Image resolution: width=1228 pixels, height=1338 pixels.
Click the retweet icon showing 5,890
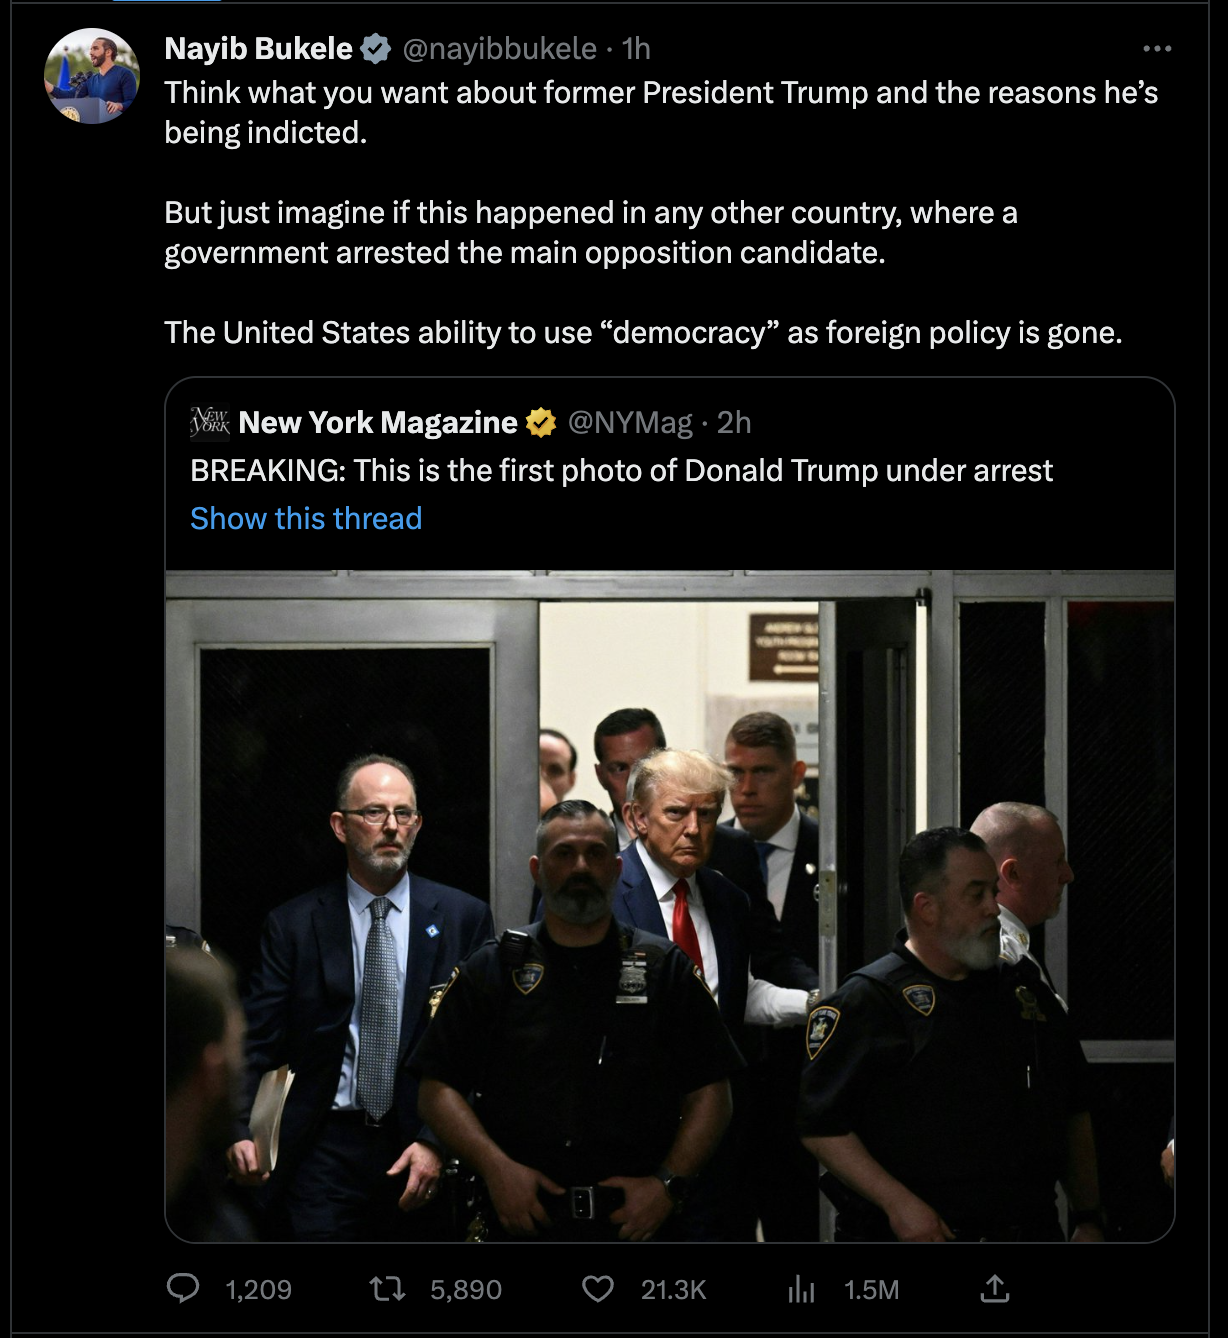pos(387,1289)
